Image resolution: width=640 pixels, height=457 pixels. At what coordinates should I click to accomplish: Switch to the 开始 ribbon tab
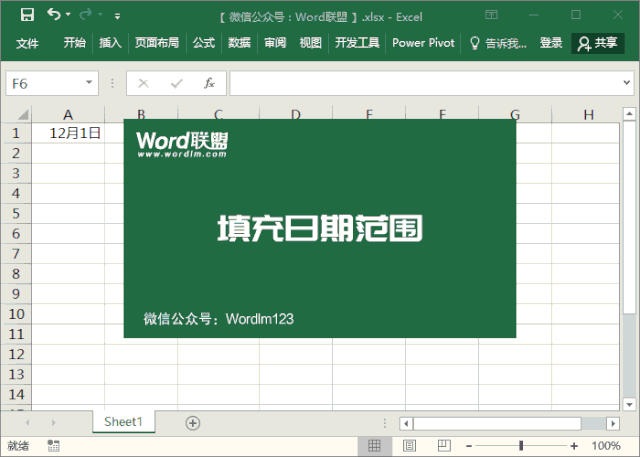pyautogui.click(x=75, y=43)
